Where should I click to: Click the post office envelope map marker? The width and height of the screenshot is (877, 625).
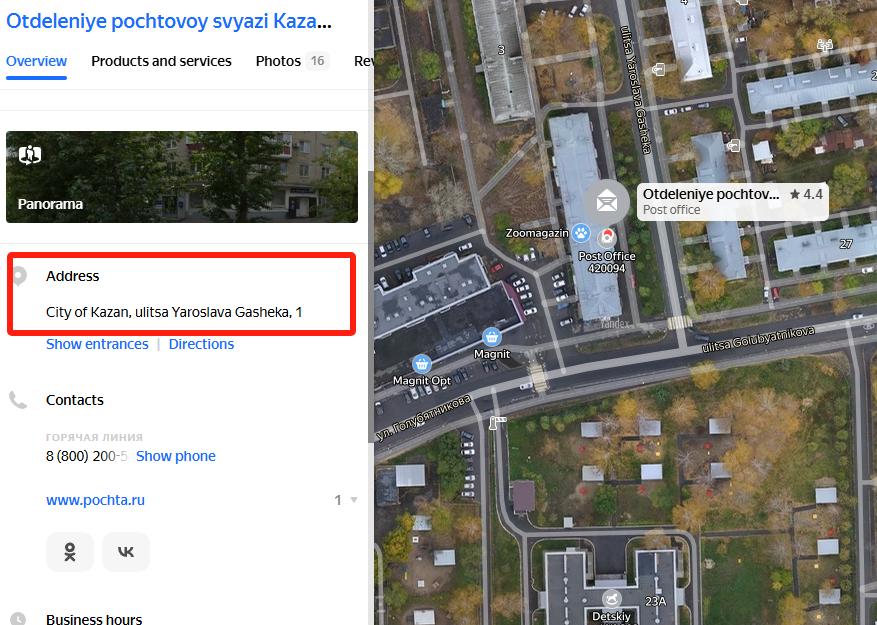(607, 201)
